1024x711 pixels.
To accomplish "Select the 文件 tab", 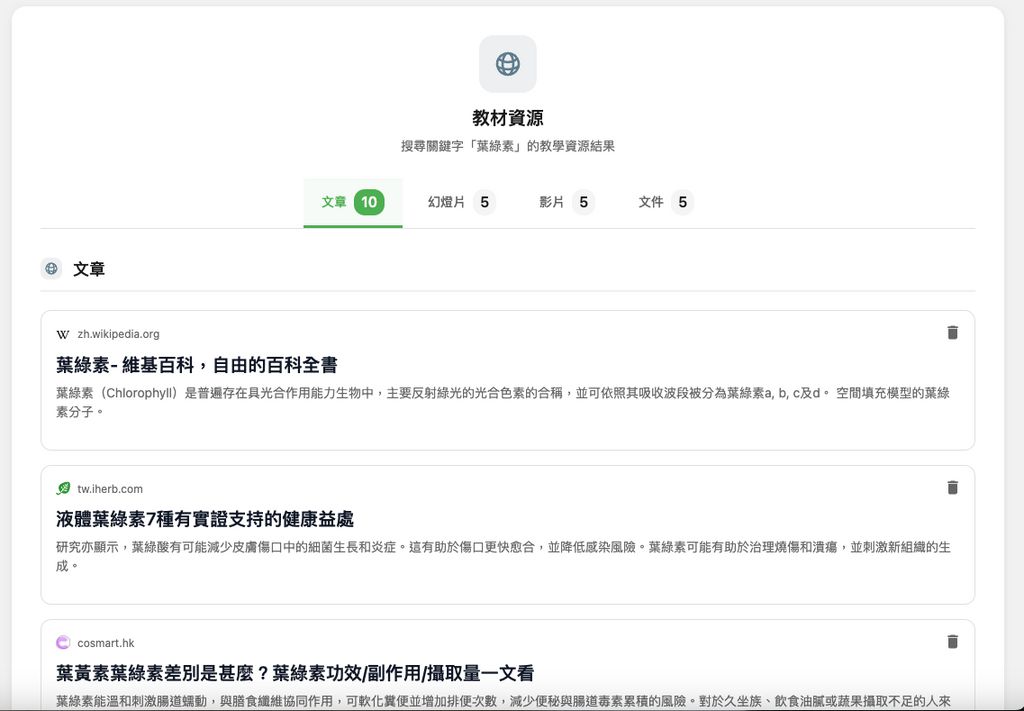I will (x=651, y=202).
